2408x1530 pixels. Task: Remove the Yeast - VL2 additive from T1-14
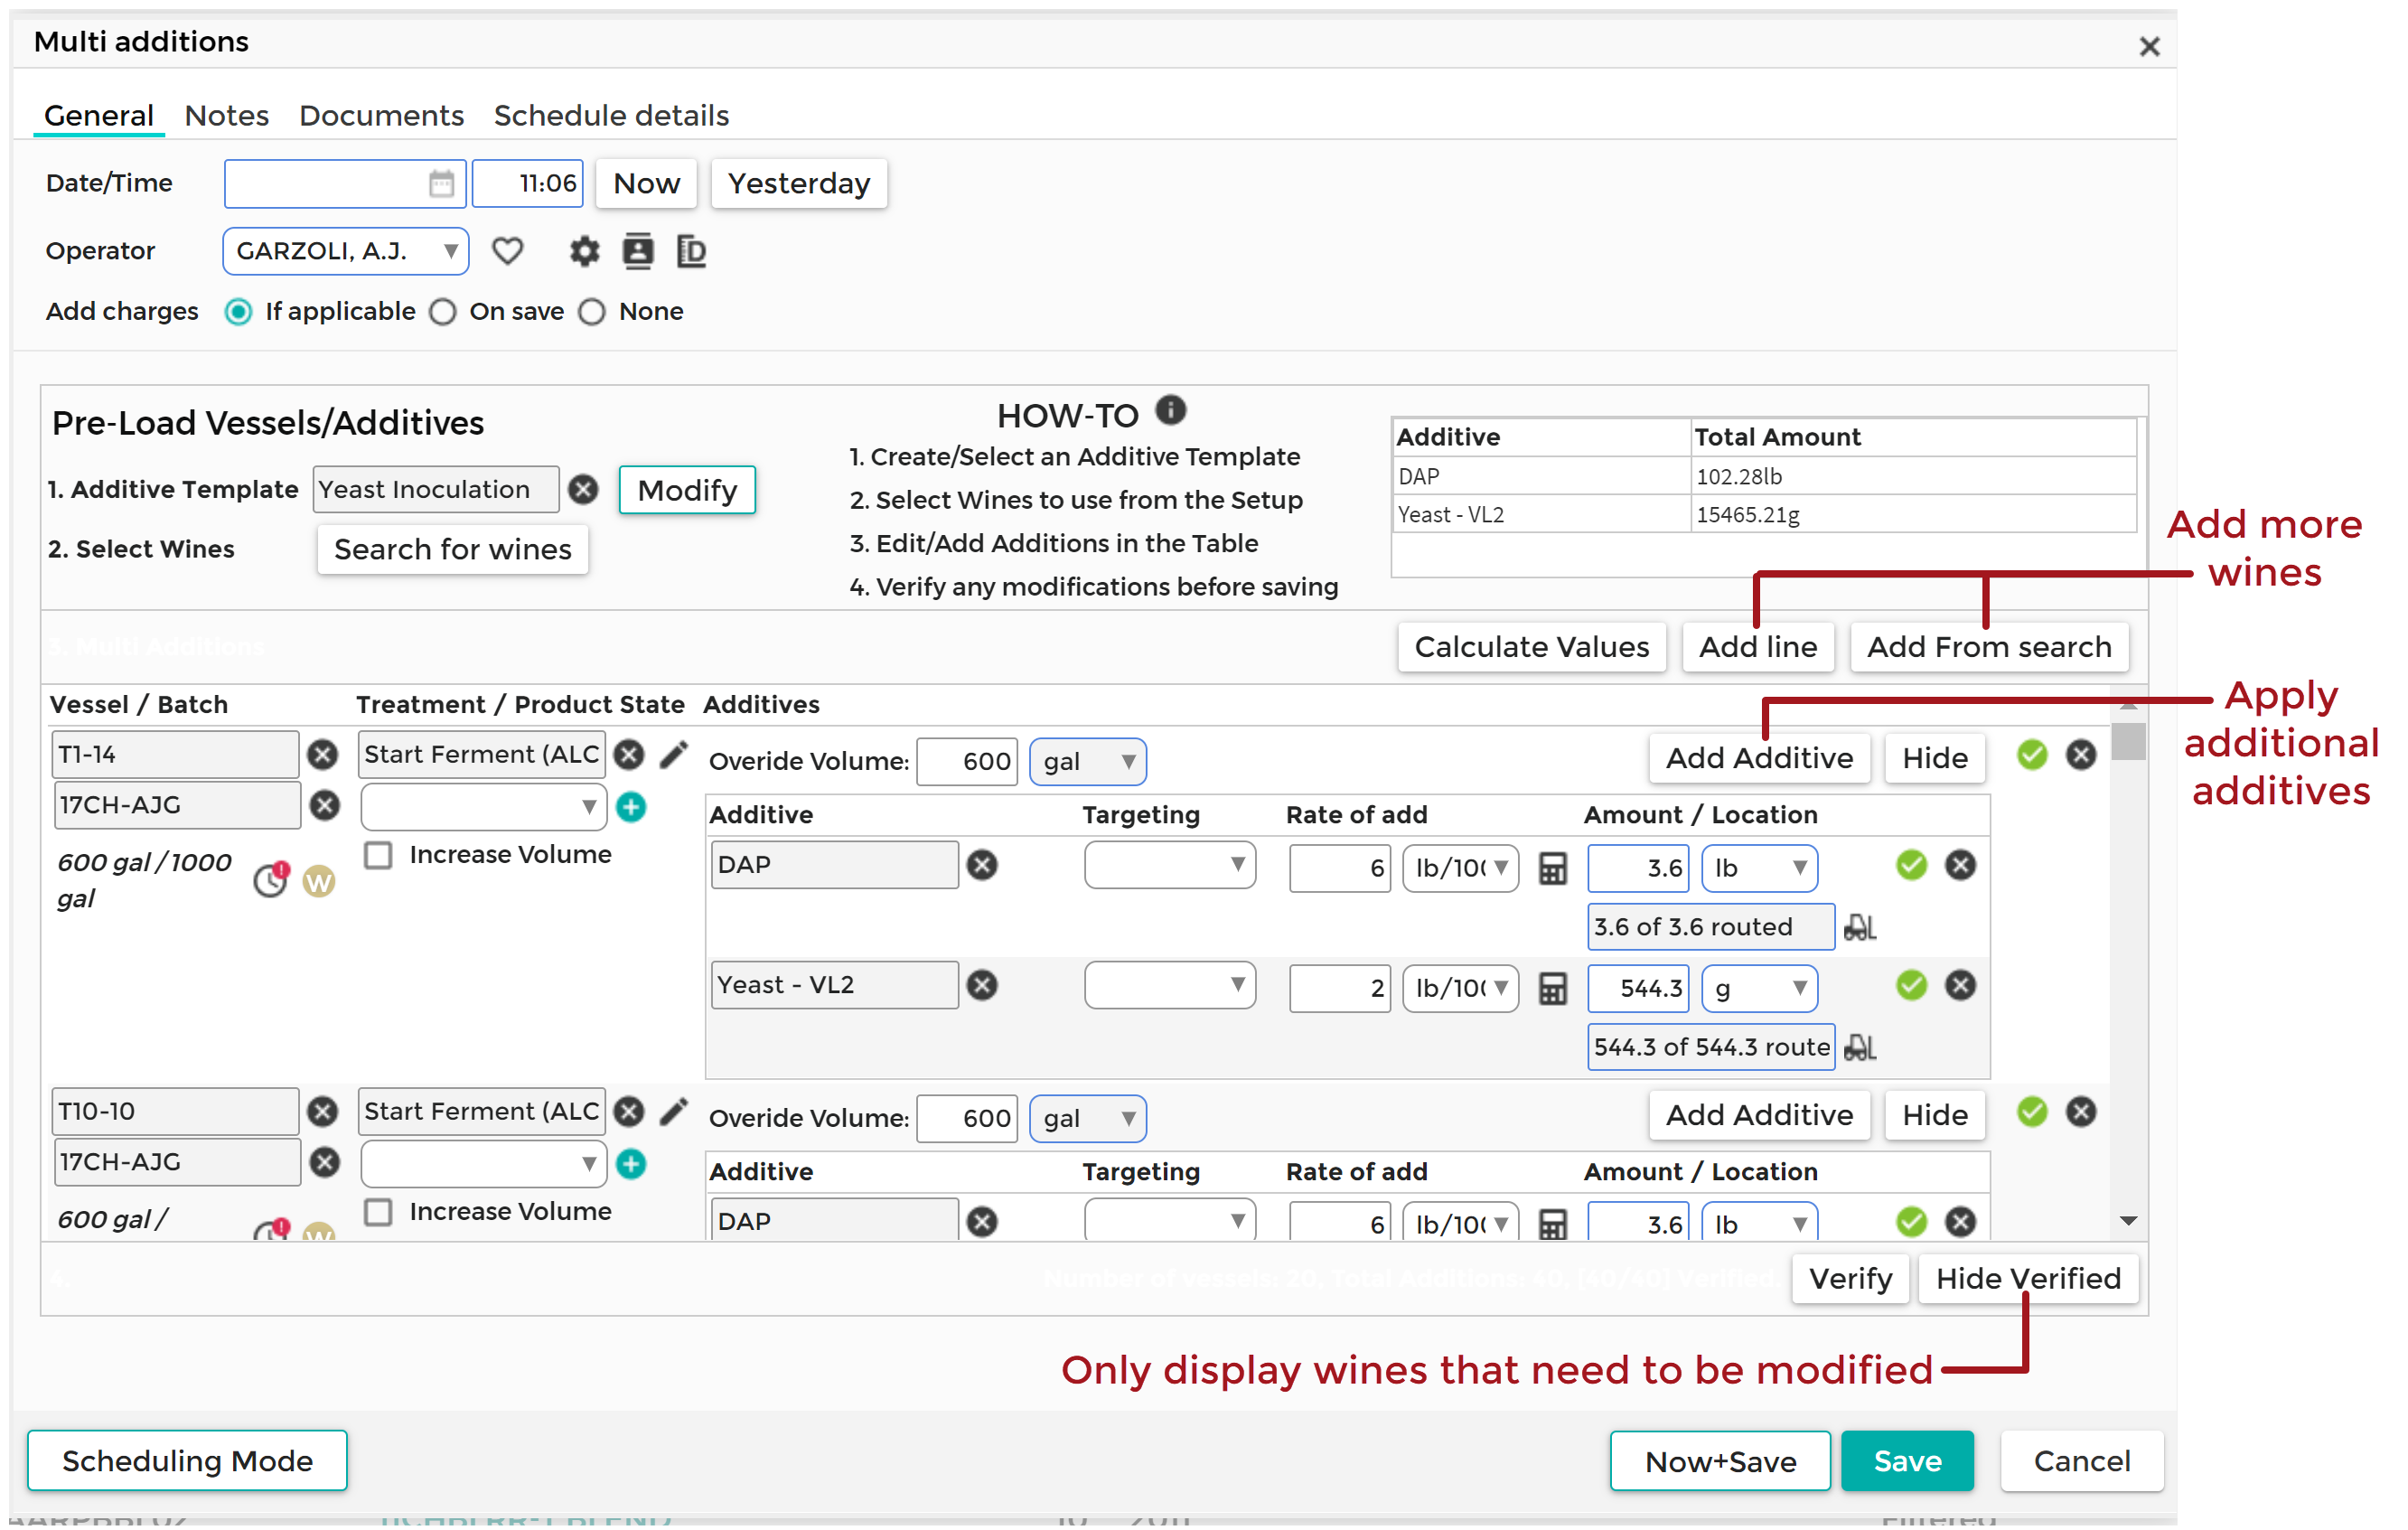[983, 986]
